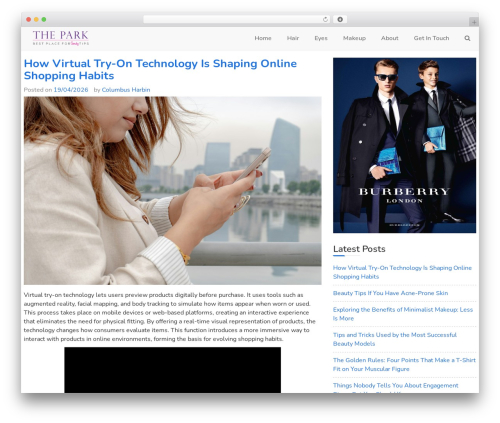Screen dimensions: 500x423
Task: Open Tips and Tricks Used by Beauty Models post
Action: [395, 339]
